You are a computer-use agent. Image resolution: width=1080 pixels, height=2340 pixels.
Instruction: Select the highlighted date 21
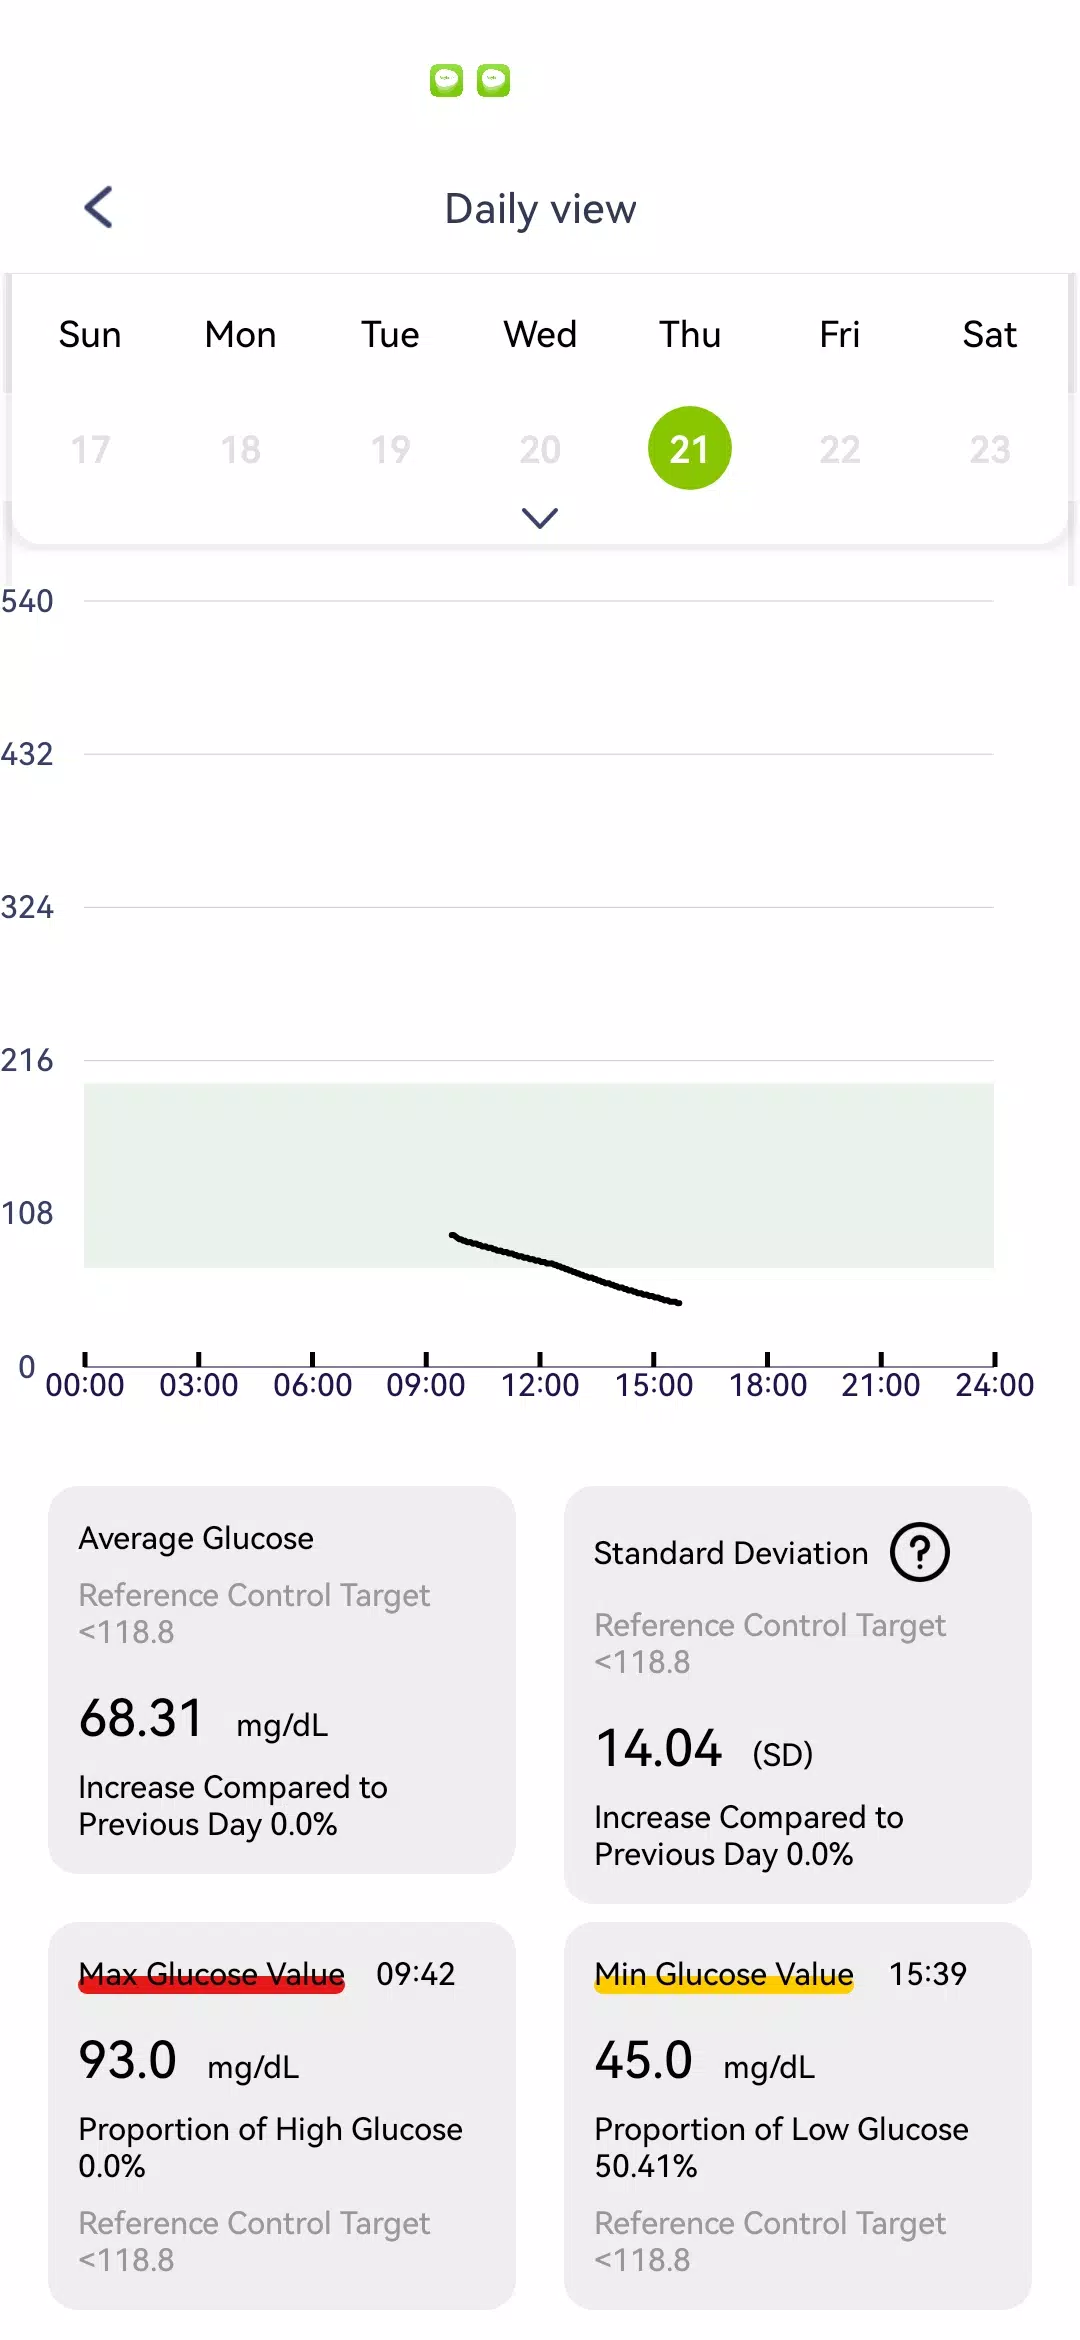[x=690, y=448]
